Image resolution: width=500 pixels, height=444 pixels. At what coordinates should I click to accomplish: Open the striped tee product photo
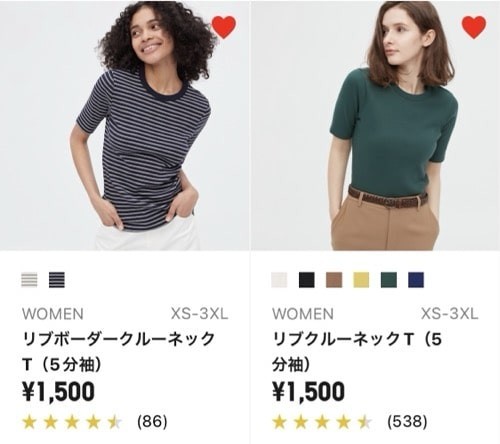[x=125, y=125]
